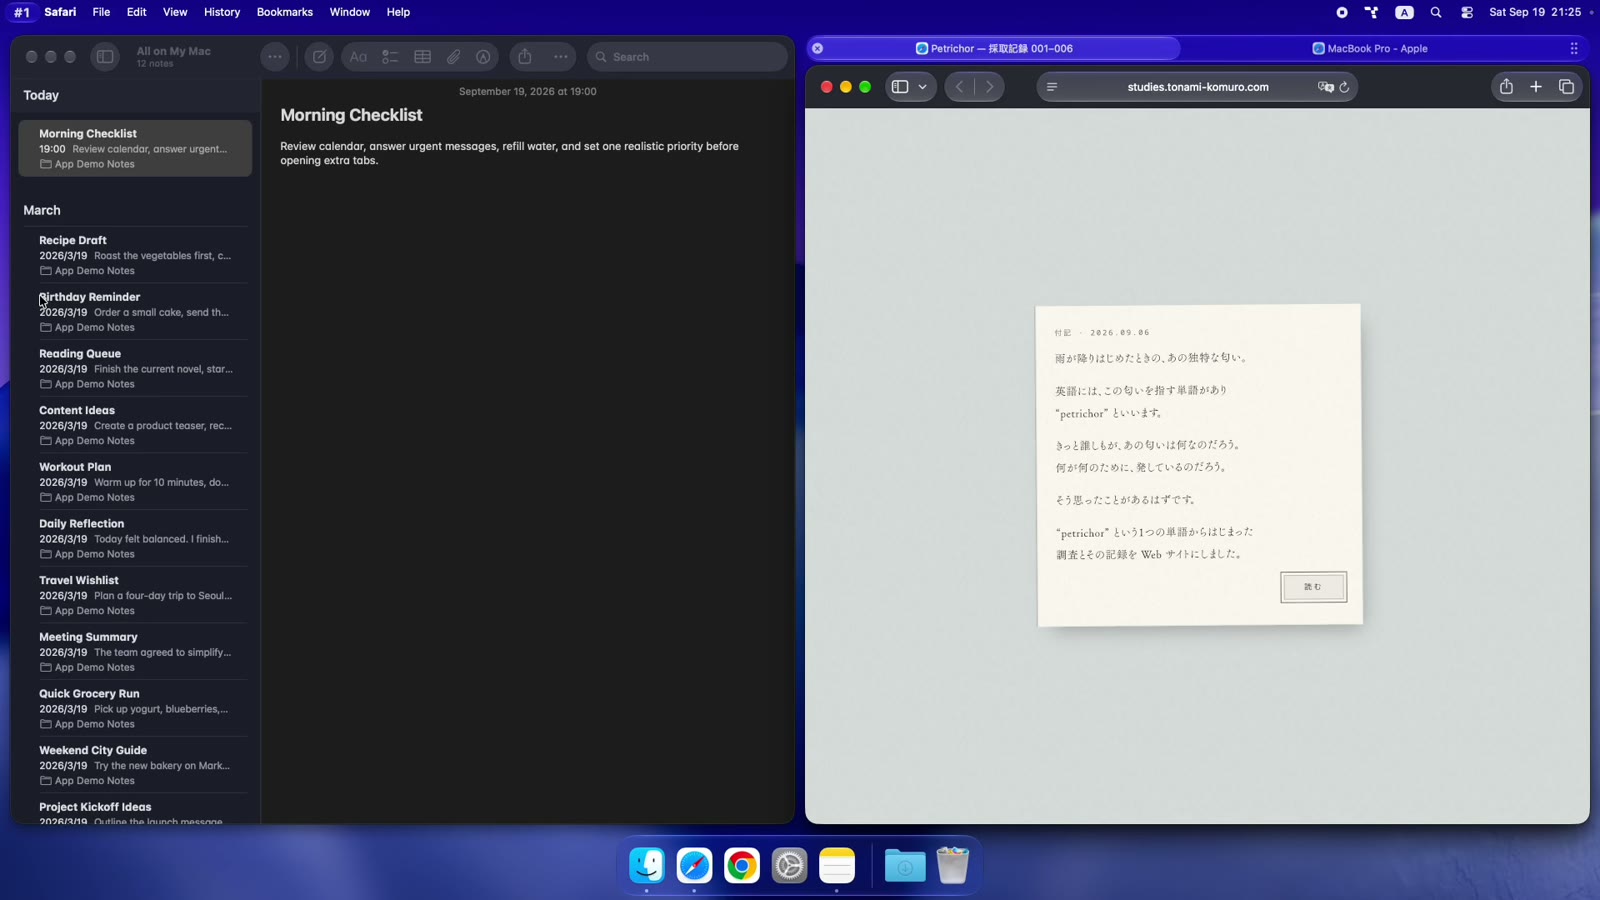Image resolution: width=1600 pixels, height=900 pixels.
Task: Open the Notes view options ellipsis button
Action: coord(274,57)
